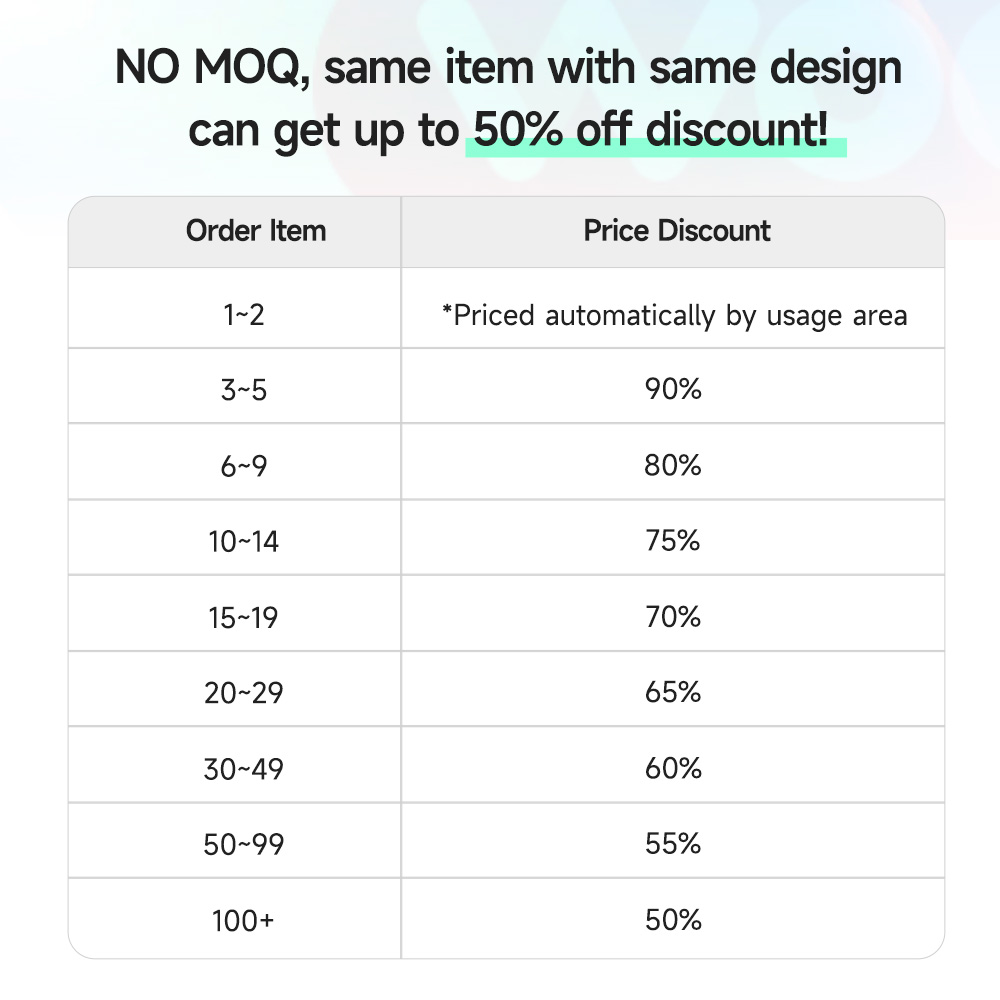Select the 75% discount cell
The image size is (1000, 1000).
tap(673, 542)
